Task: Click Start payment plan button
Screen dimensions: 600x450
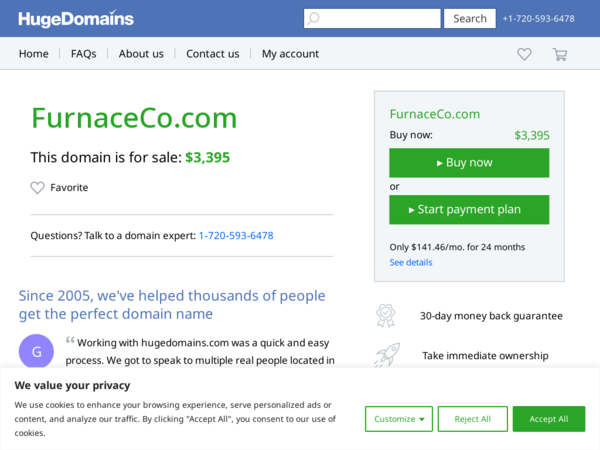Action: tap(469, 210)
